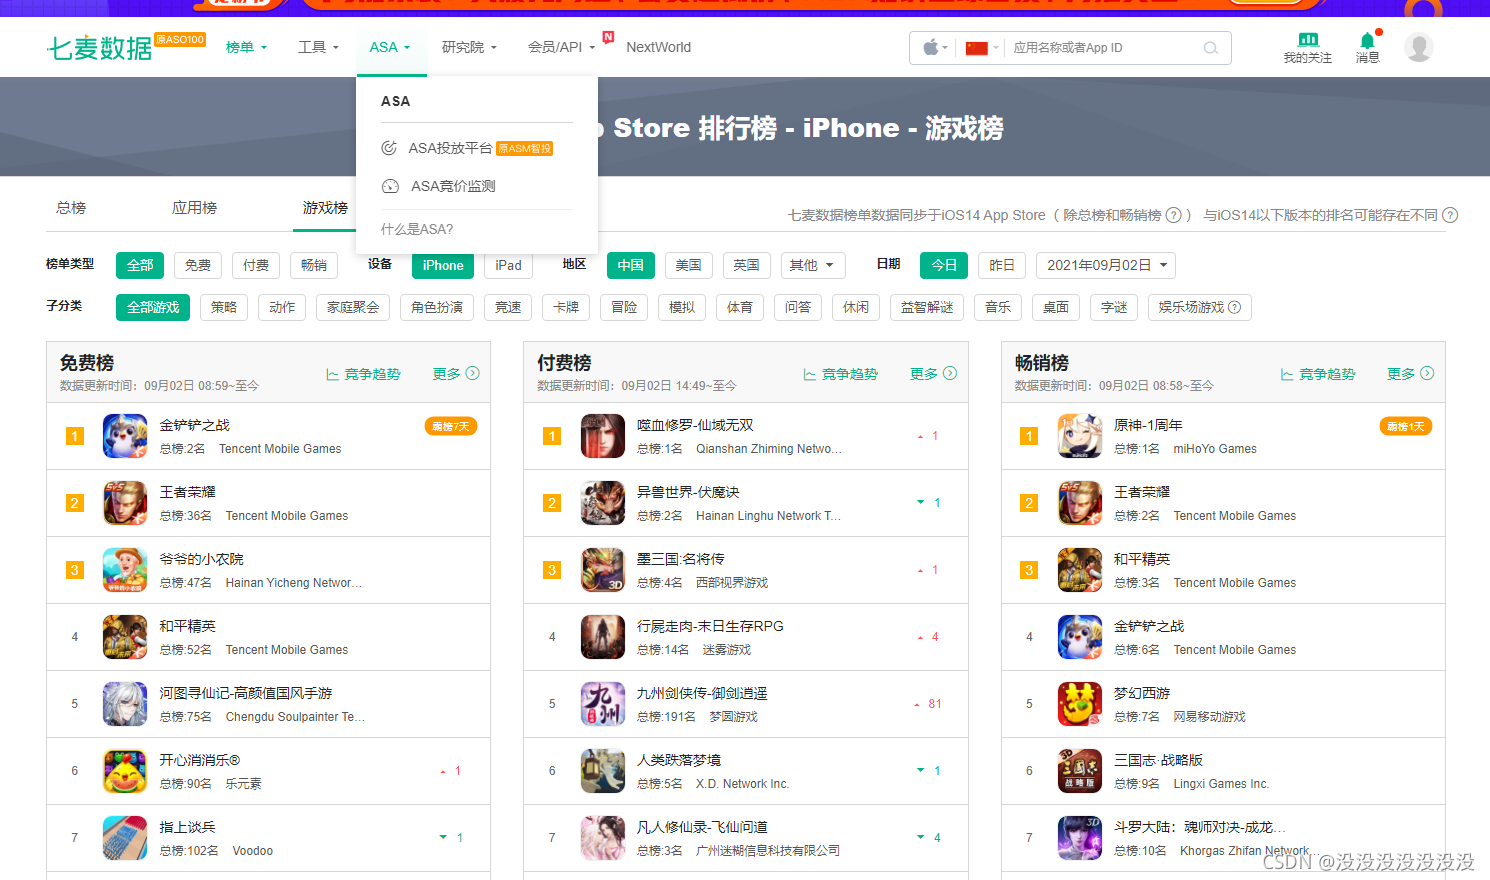Open the China flag country dropdown

(982, 48)
